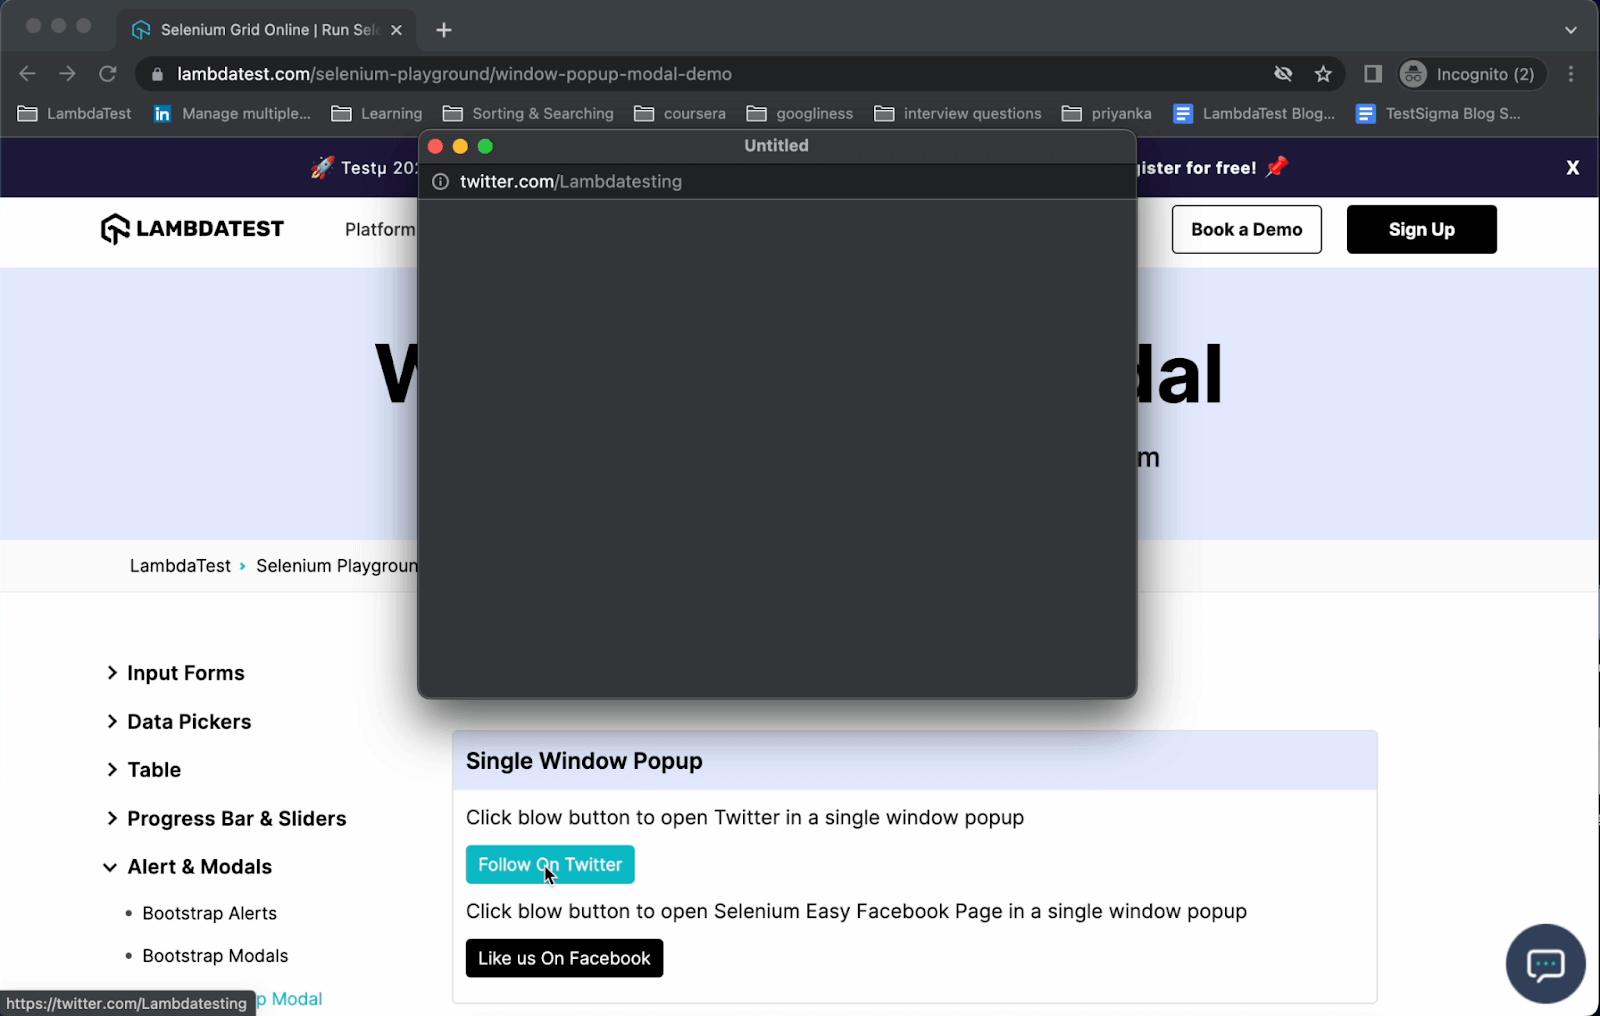
Task: Select the Selenium Grid Online browser tab
Action: (x=265, y=30)
